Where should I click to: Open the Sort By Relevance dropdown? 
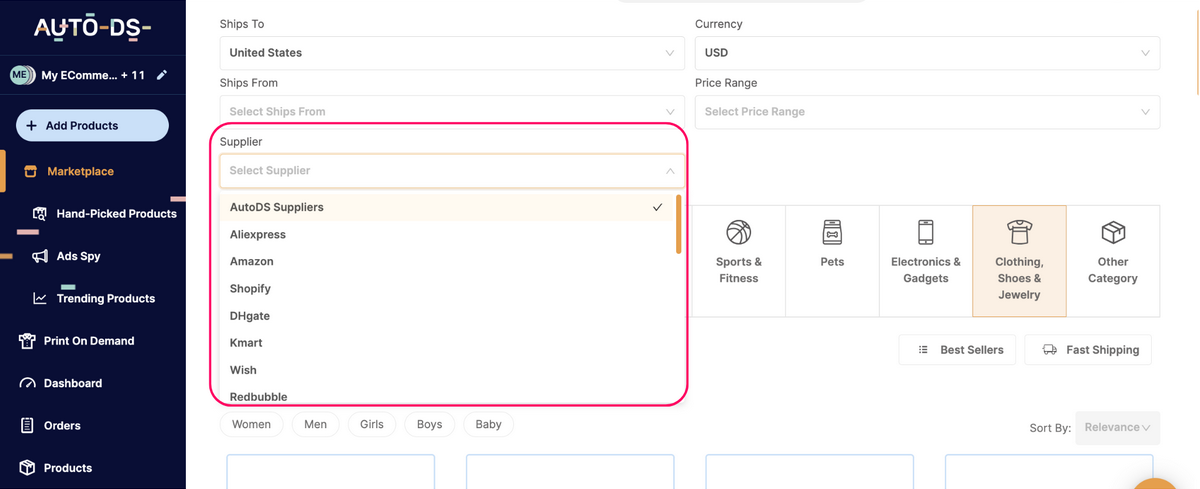coord(1117,427)
